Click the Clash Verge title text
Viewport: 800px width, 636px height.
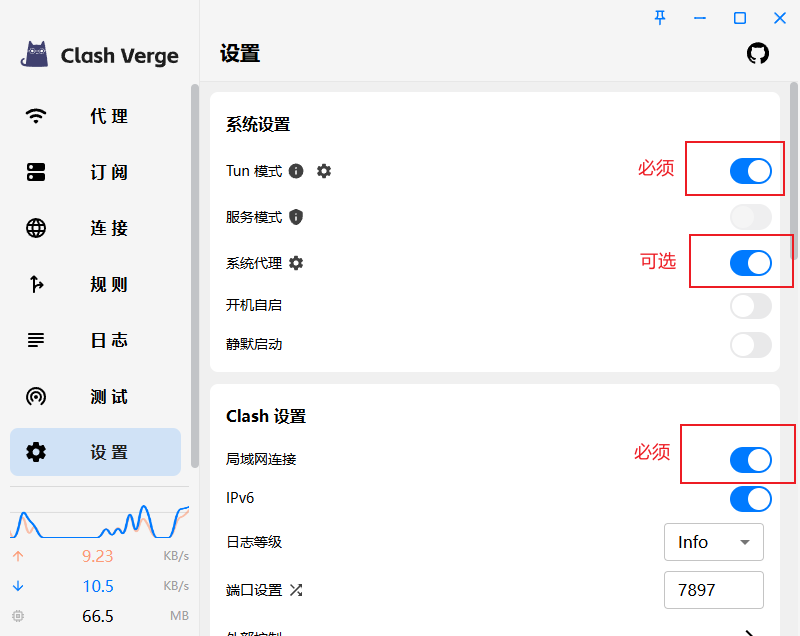point(119,56)
